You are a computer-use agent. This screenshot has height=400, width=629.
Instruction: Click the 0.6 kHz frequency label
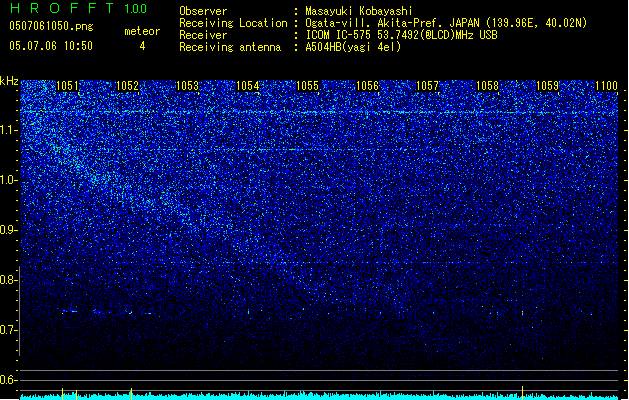[x=9, y=380]
